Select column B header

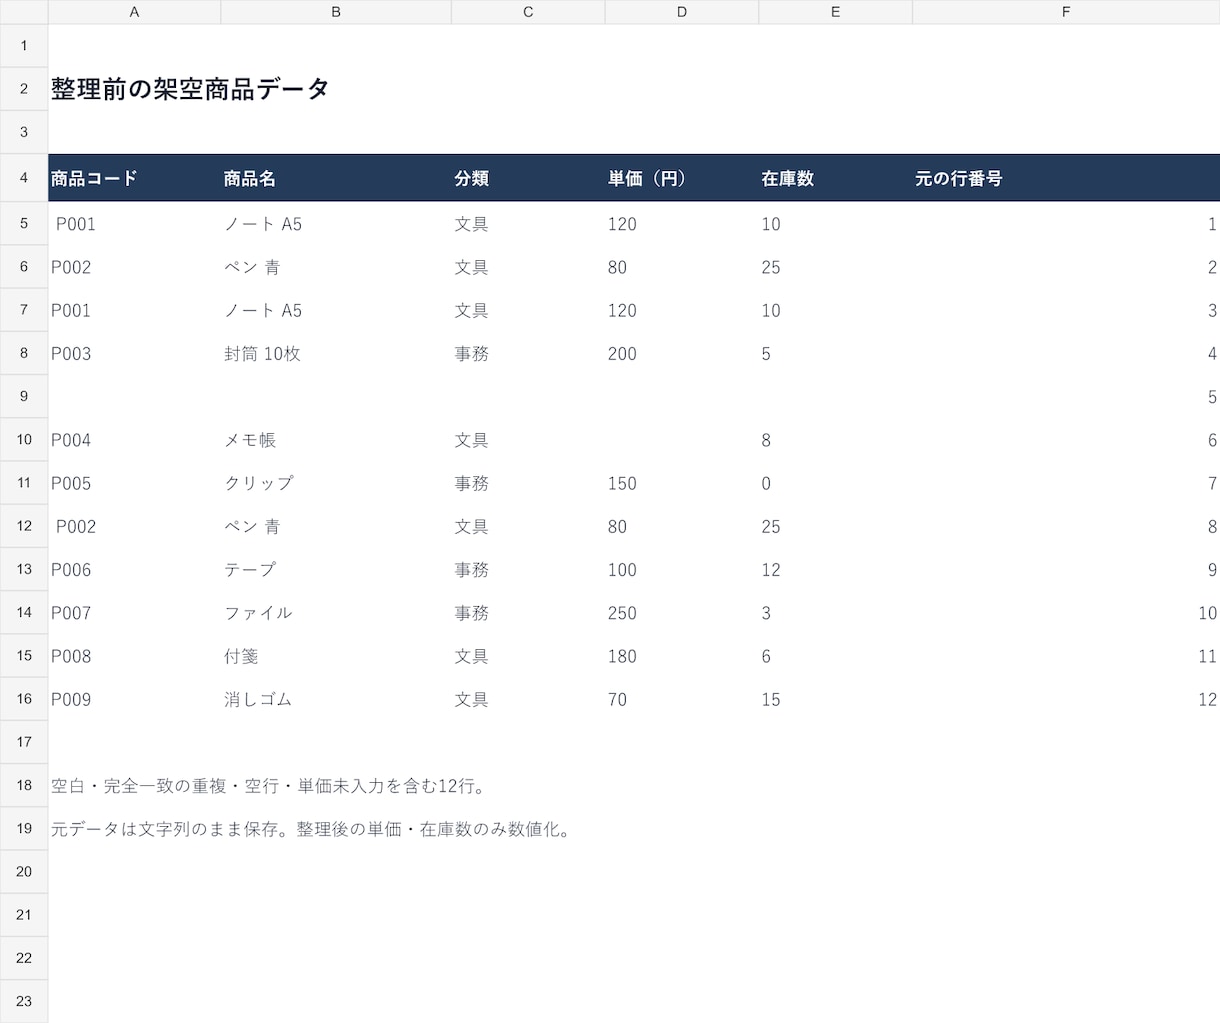click(336, 12)
